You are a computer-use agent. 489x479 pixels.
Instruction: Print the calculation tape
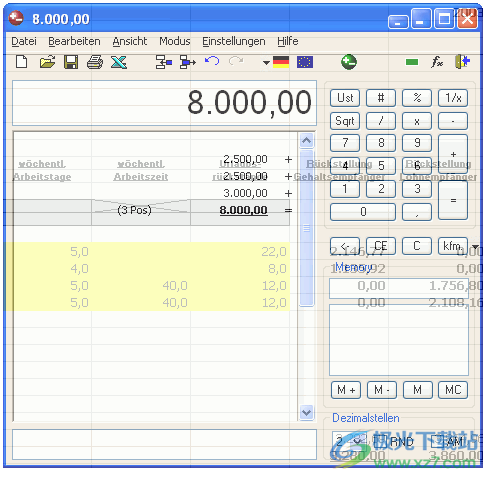point(95,62)
